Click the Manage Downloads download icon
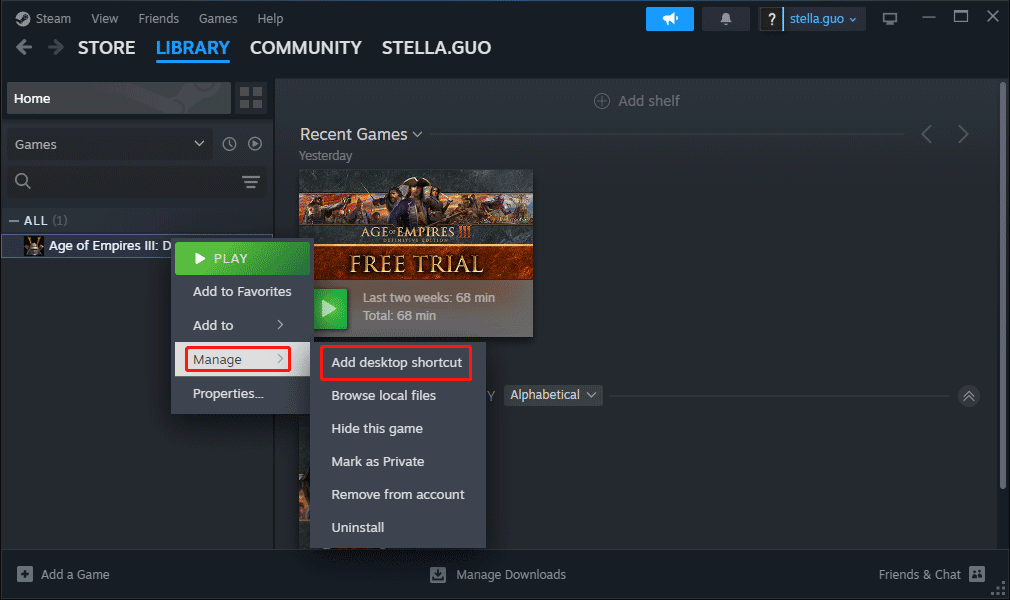The image size is (1010, 600). coord(438,574)
